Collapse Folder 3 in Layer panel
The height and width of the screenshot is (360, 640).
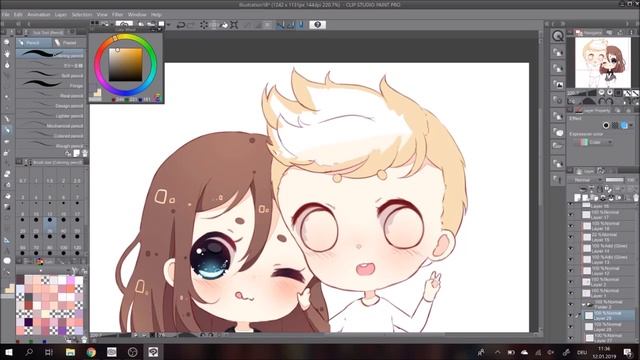pyautogui.click(x=583, y=304)
